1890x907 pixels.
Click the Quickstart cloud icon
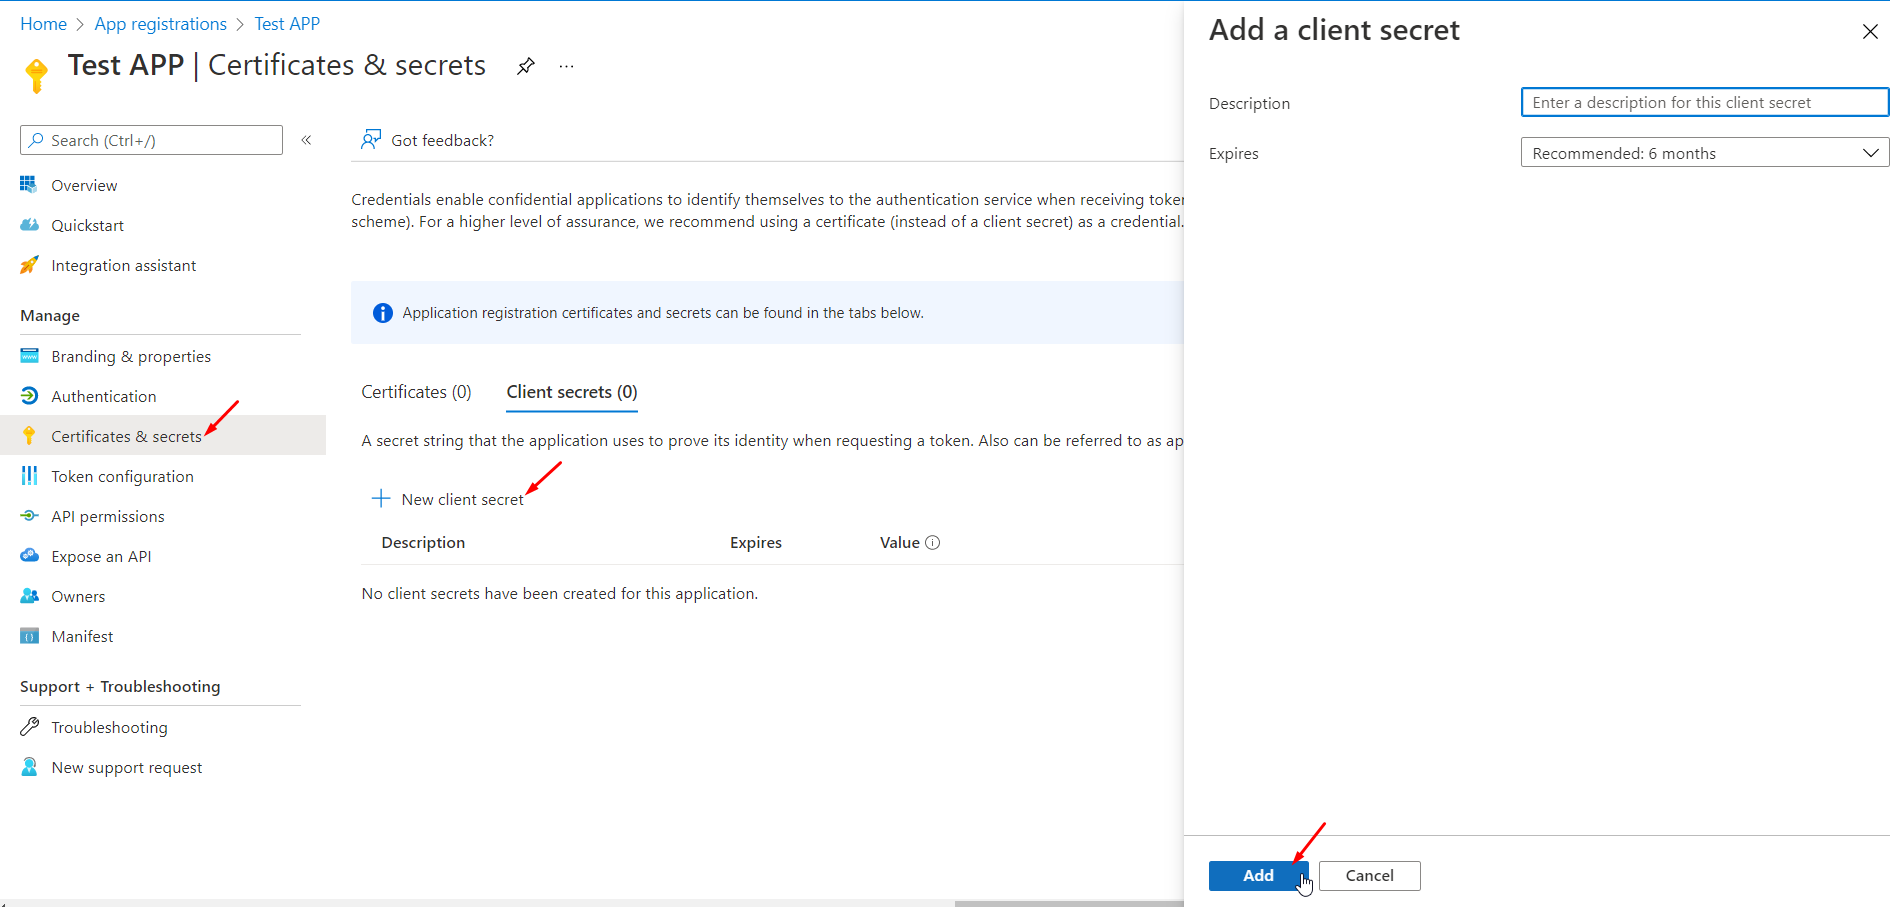coord(29,225)
